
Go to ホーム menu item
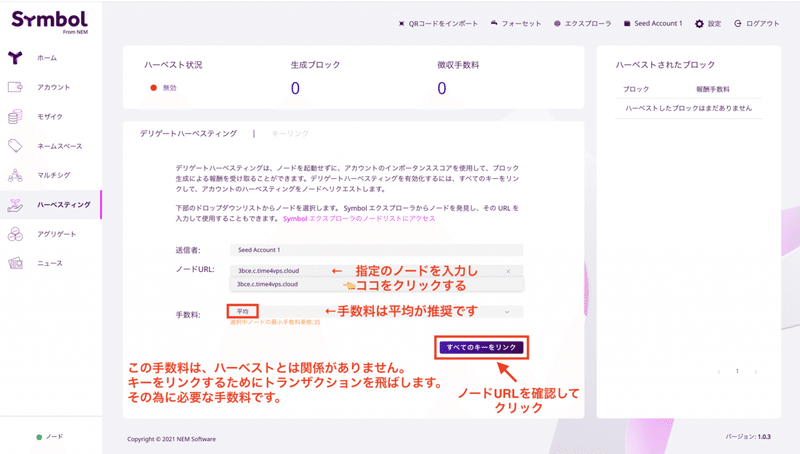[47, 58]
